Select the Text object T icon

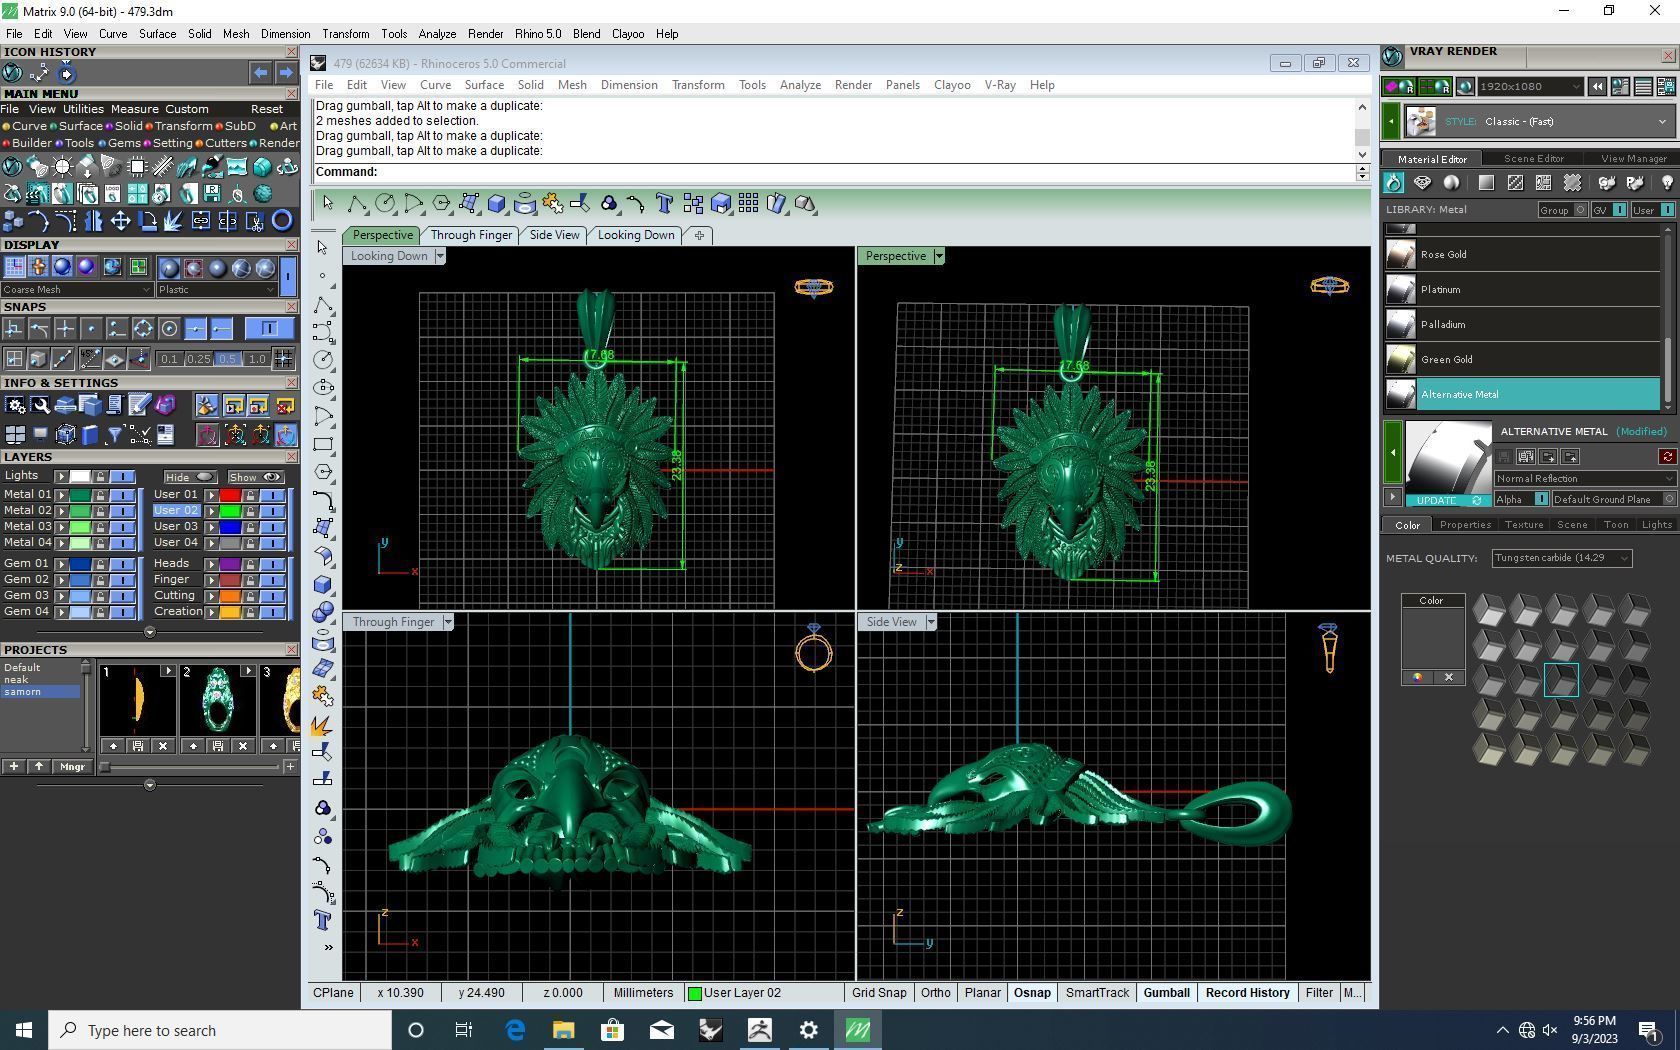point(665,204)
